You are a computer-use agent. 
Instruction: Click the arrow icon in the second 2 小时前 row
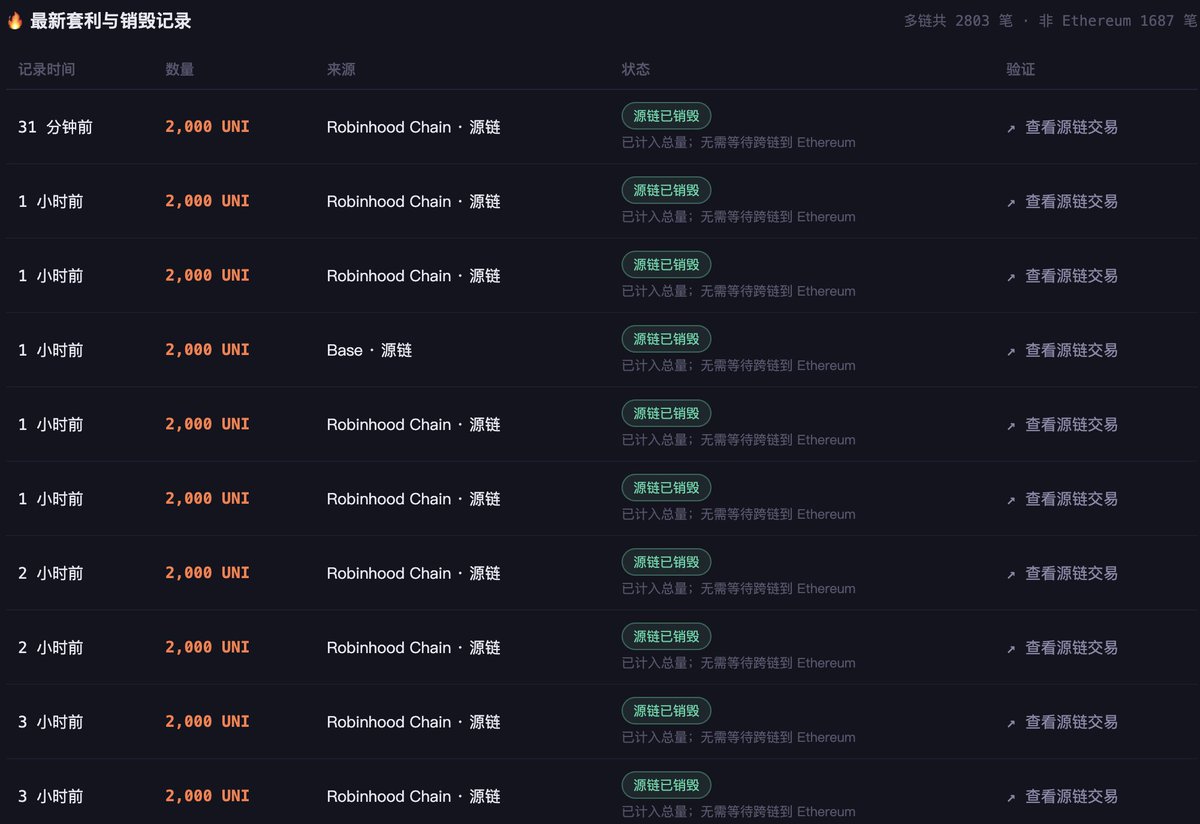tap(1011, 649)
